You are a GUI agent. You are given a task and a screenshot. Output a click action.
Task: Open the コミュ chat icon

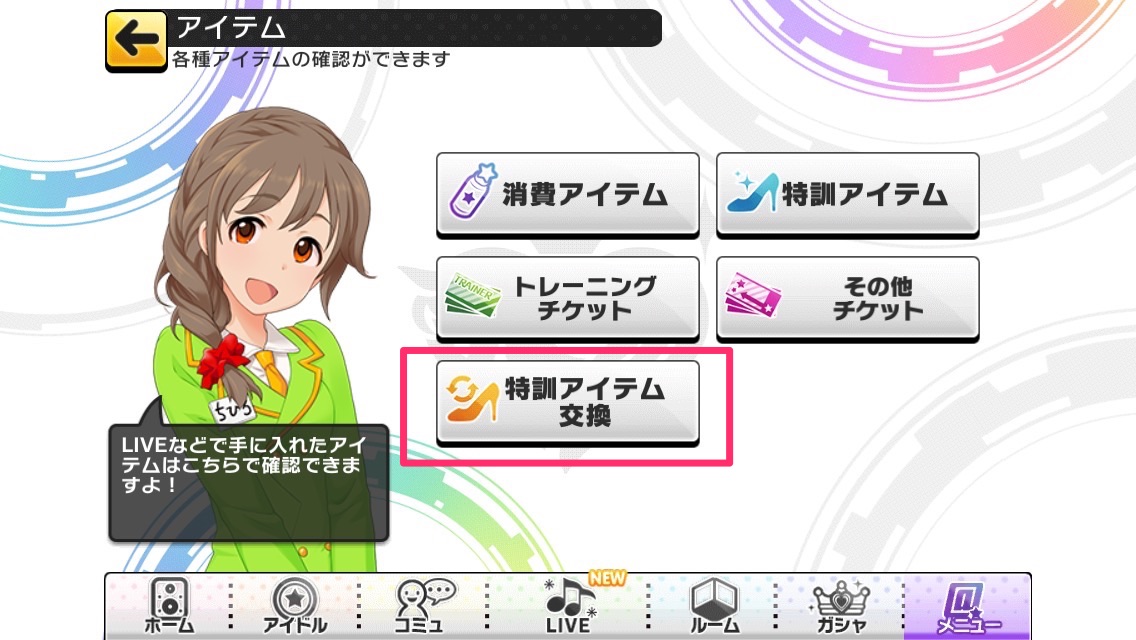[x=422, y=606]
